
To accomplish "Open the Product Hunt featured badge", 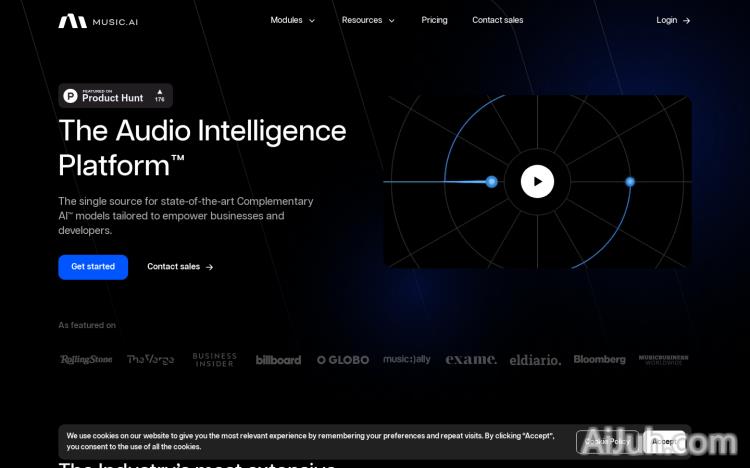I will coord(115,96).
